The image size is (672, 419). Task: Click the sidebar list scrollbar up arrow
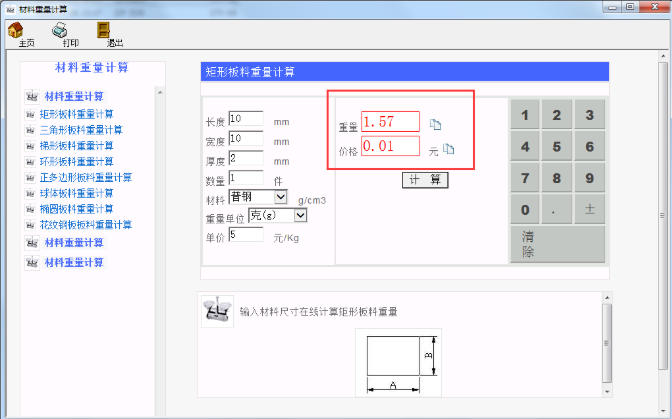(159, 92)
